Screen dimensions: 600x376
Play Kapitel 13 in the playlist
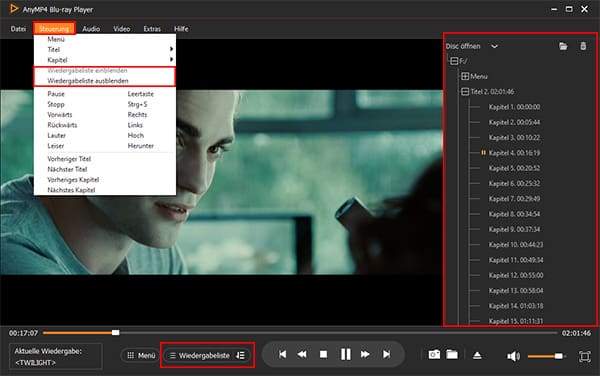coord(516,290)
